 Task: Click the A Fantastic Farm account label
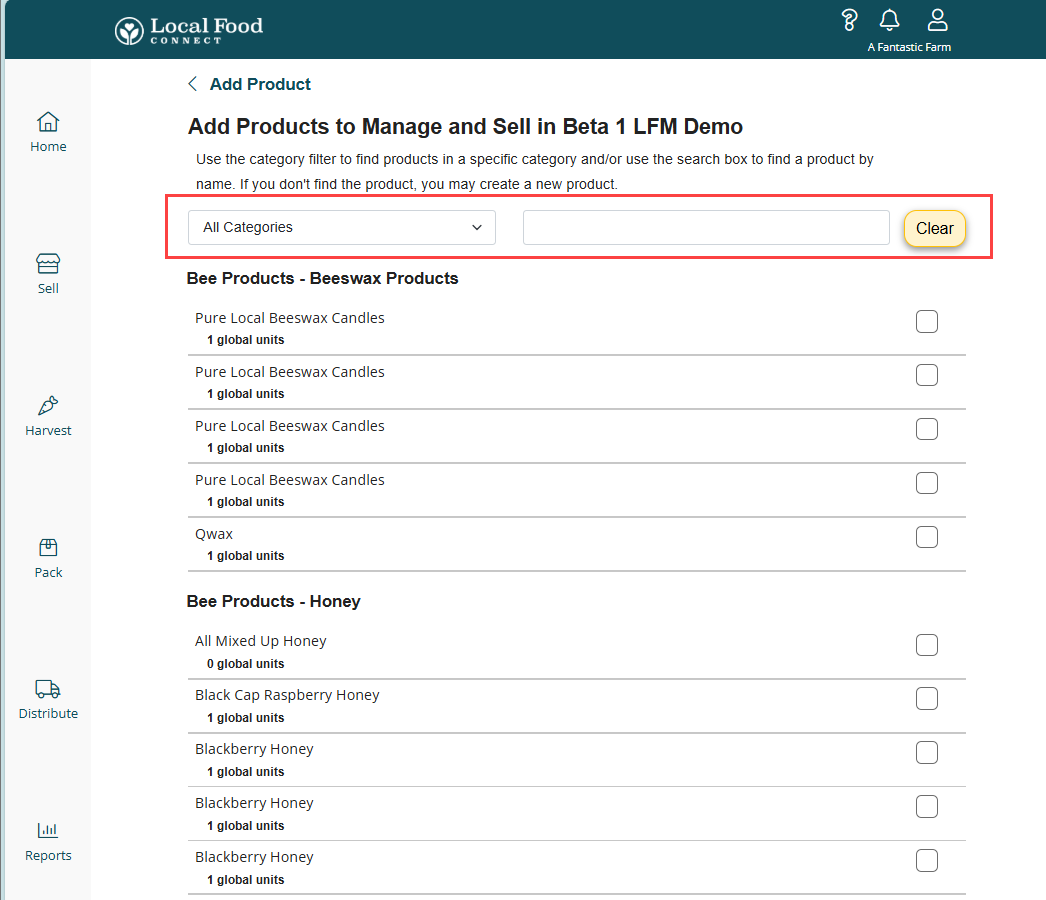coord(909,47)
